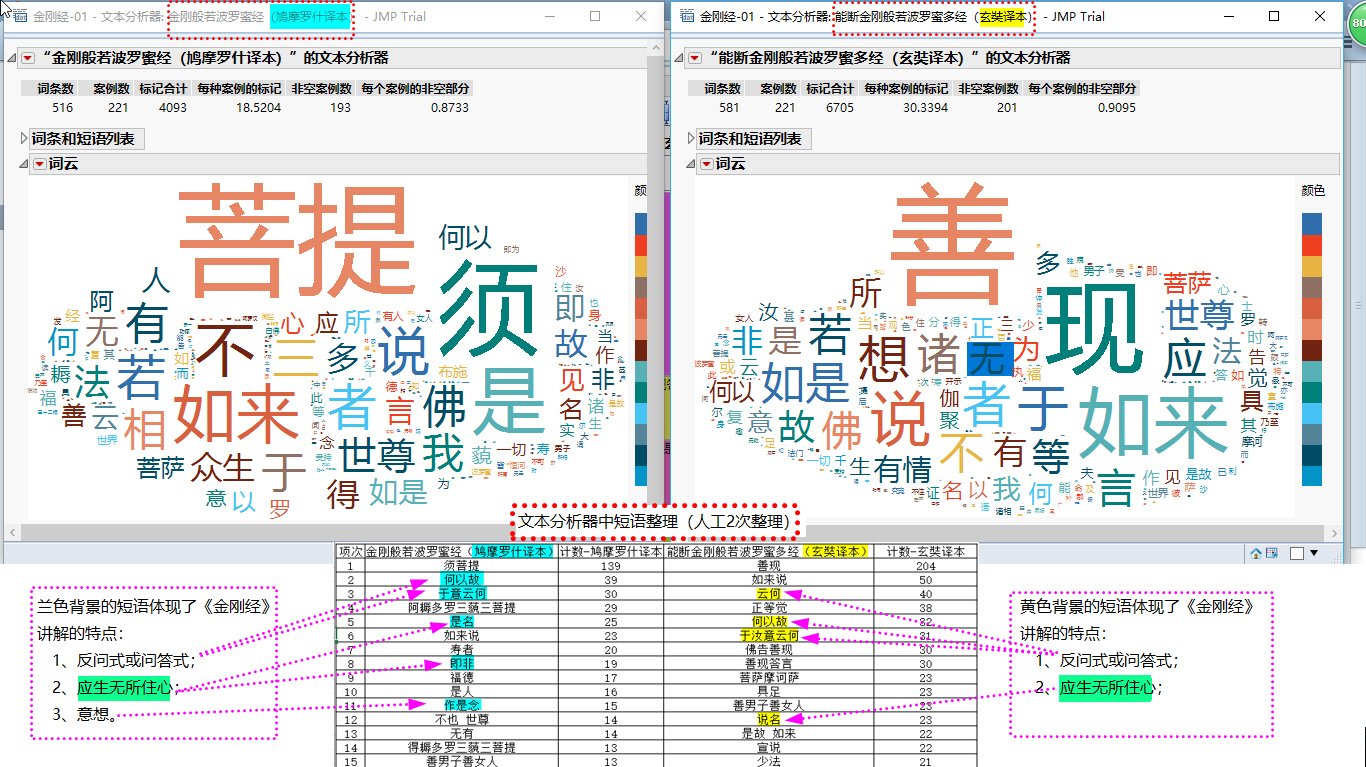Collapse the 玄奘译本 text analyzer outline
The height and width of the screenshot is (767, 1366).
pyautogui.click(x=679, y=58)
